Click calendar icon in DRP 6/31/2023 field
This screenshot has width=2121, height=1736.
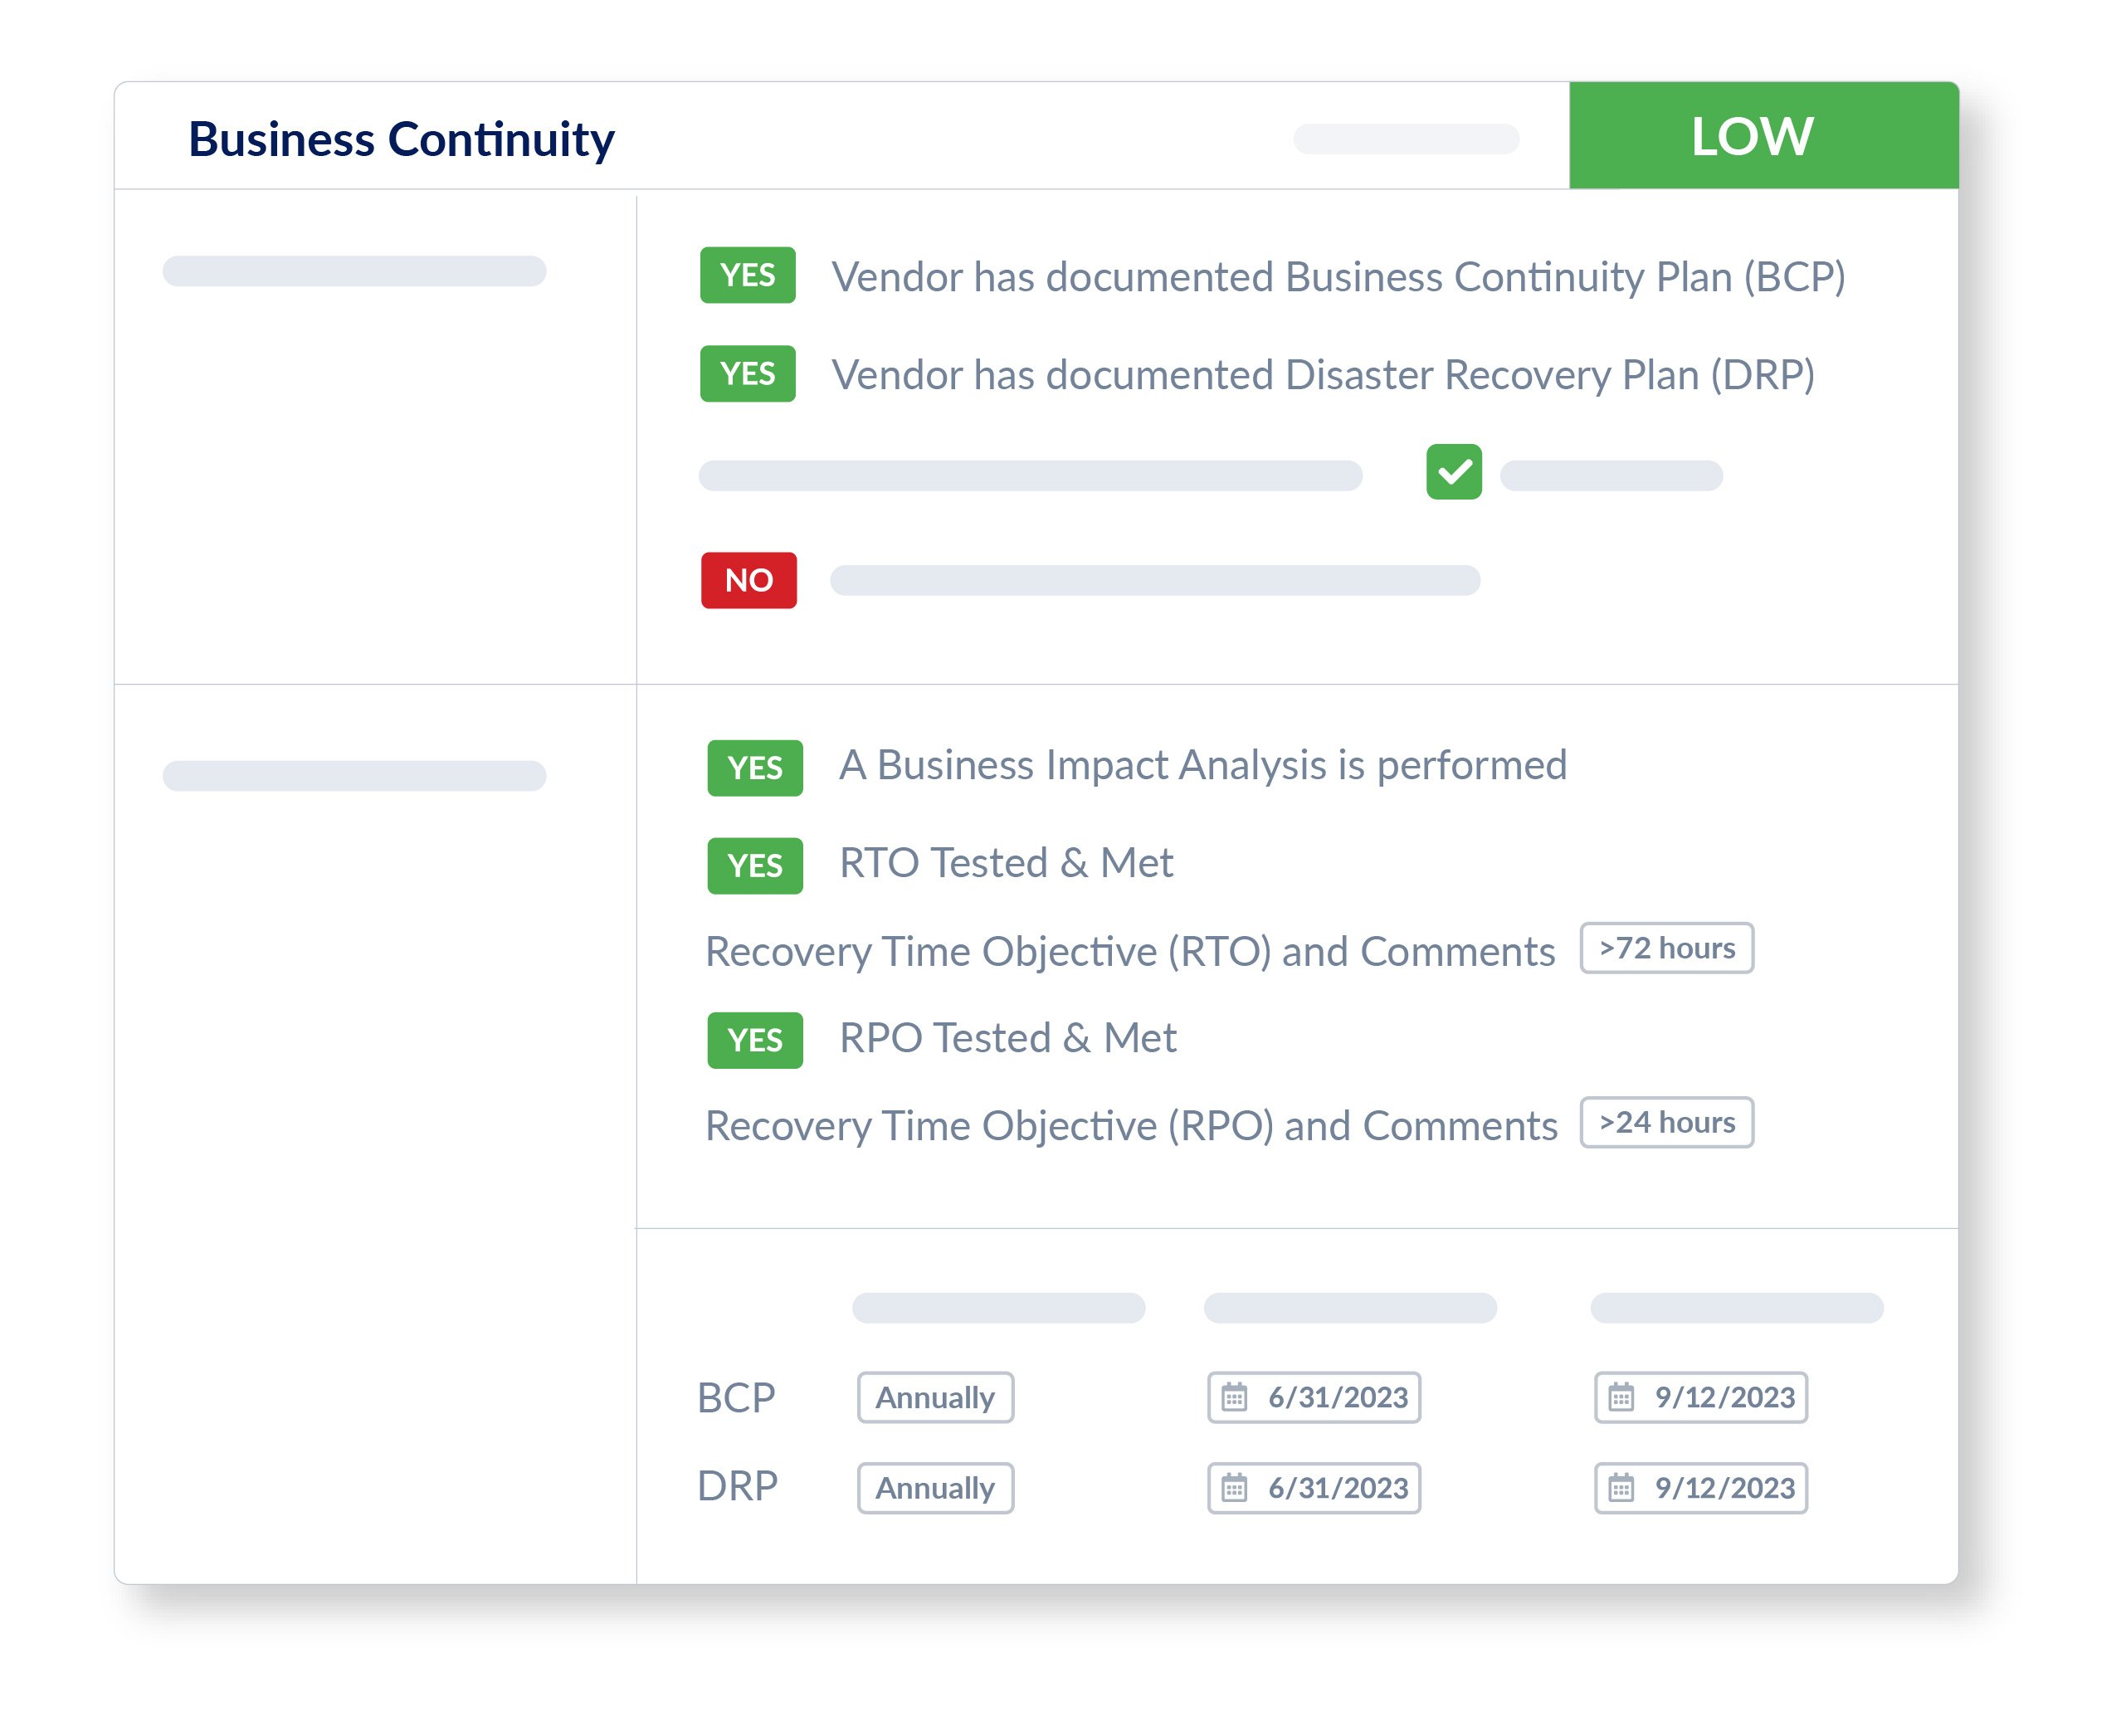1234,1488
